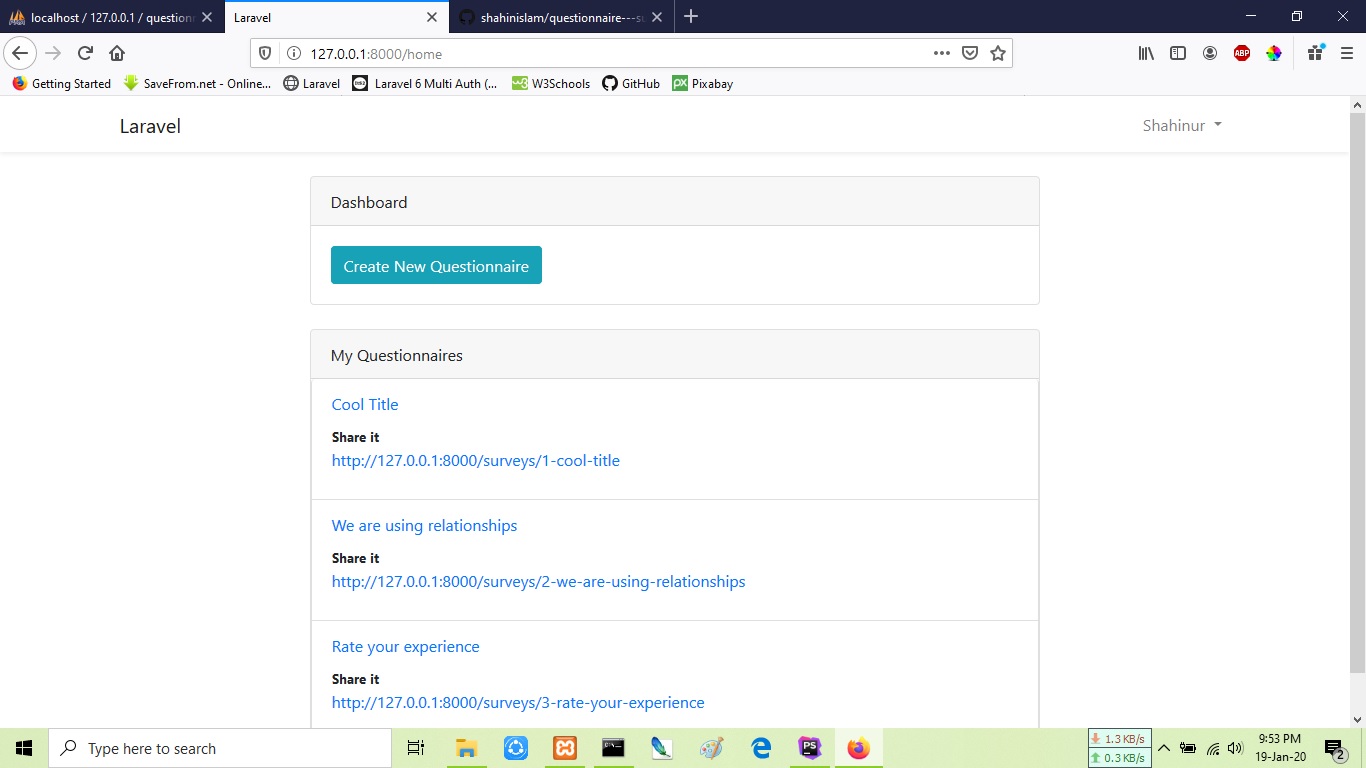Click Create New Questionnaire
The height and width of the screenshot is (768, 1366).
tap(436, 265)
